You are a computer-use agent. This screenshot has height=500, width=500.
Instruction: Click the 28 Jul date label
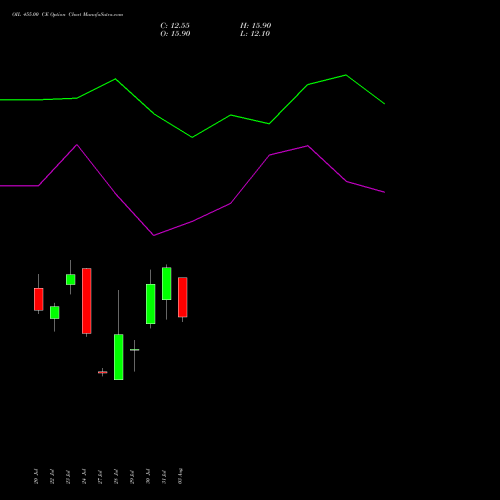(x=116, y=476)
